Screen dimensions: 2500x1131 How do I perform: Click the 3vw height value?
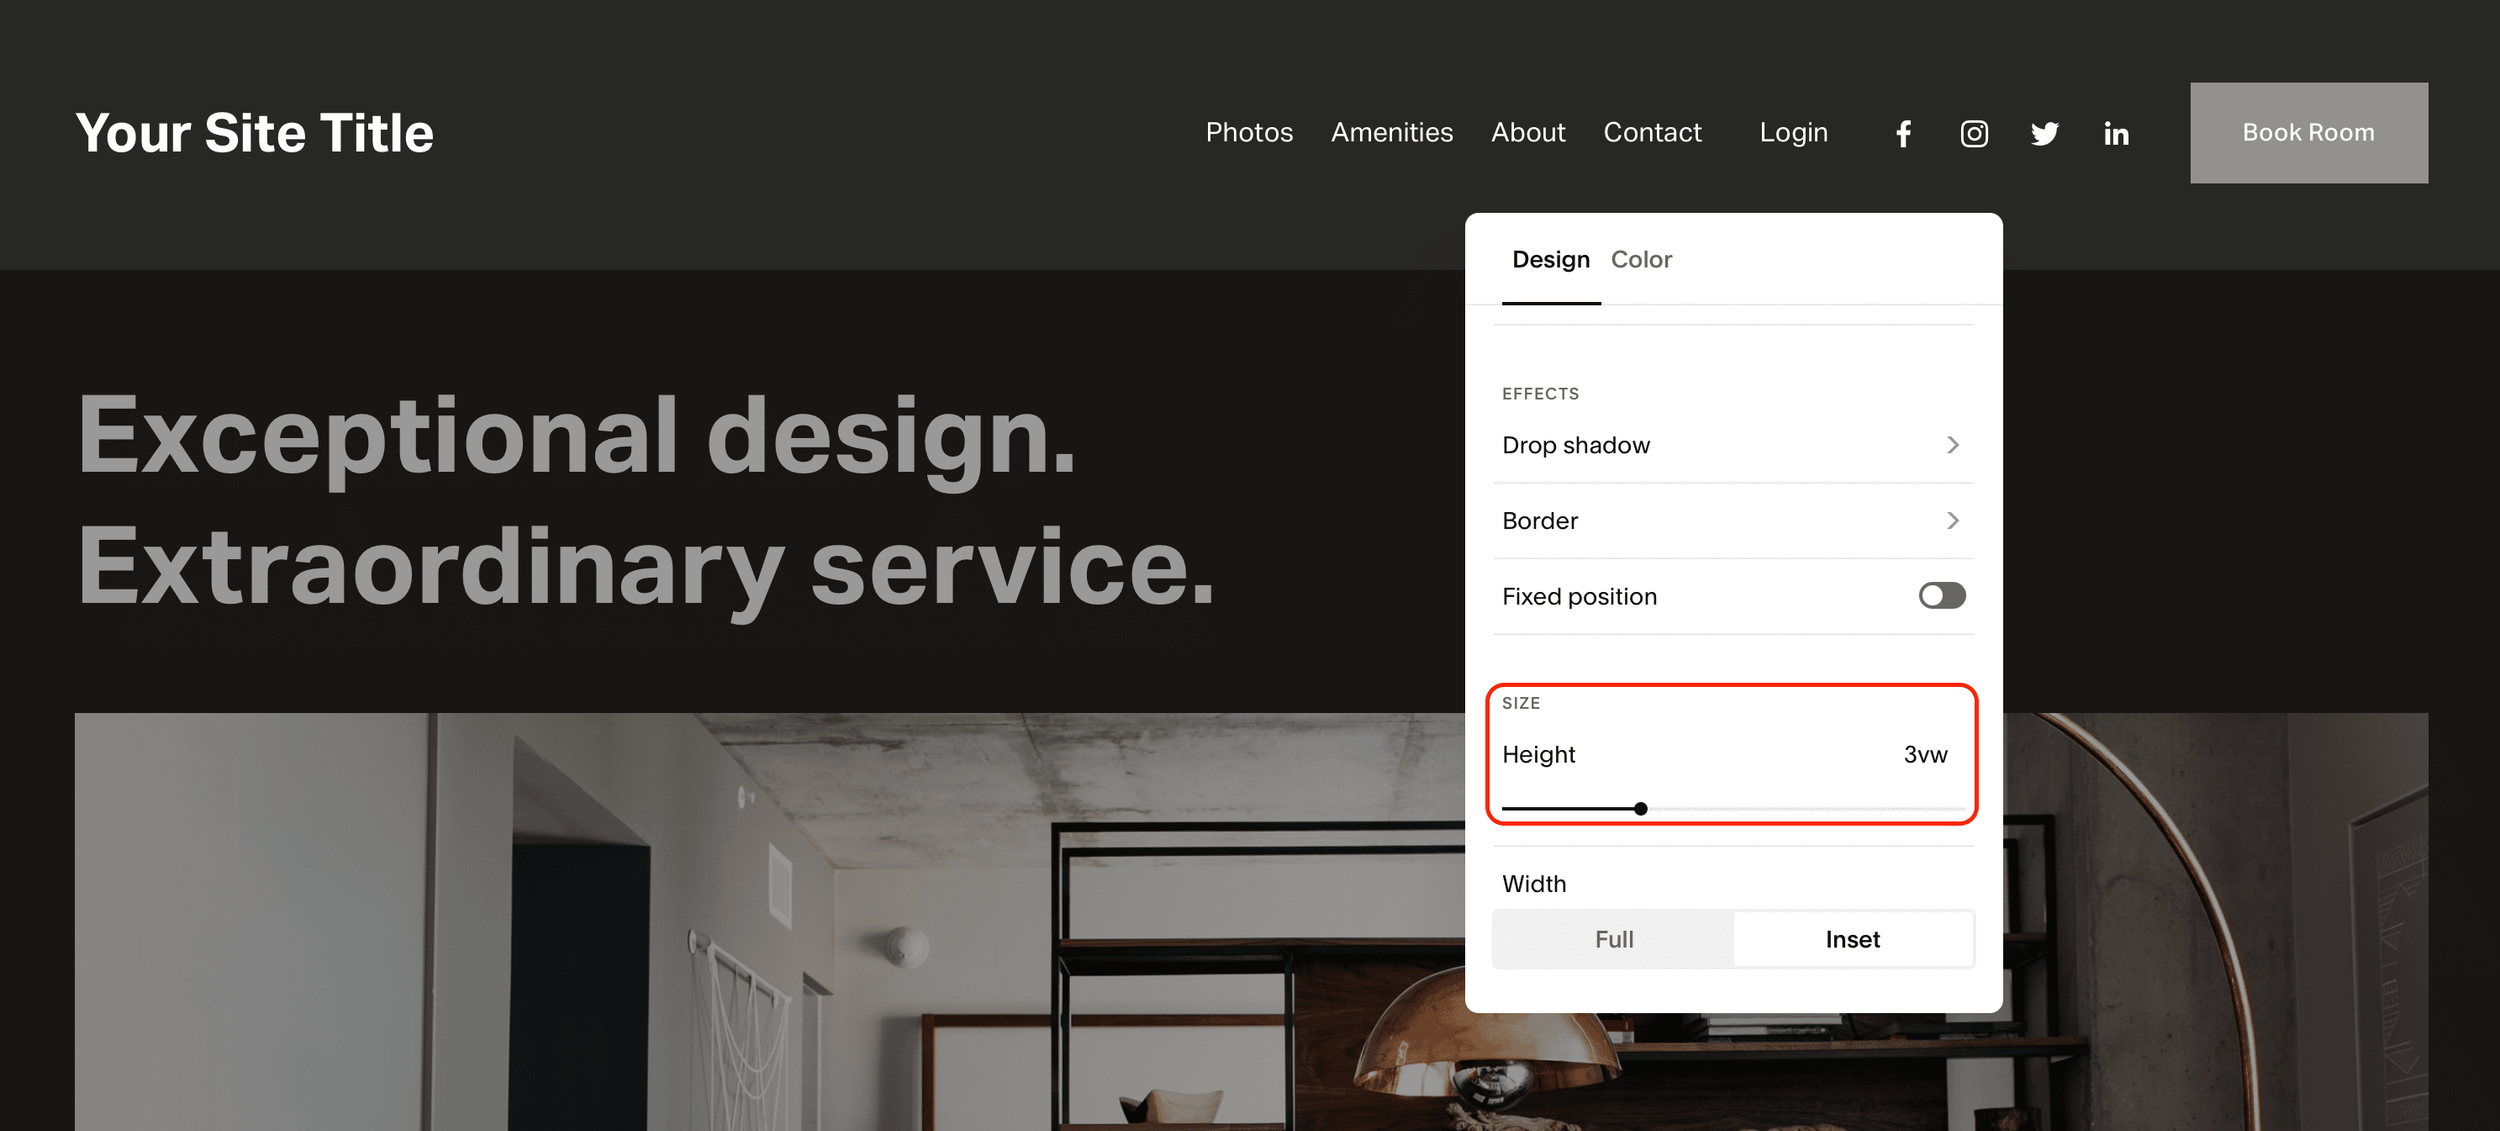coord(1925,754)
